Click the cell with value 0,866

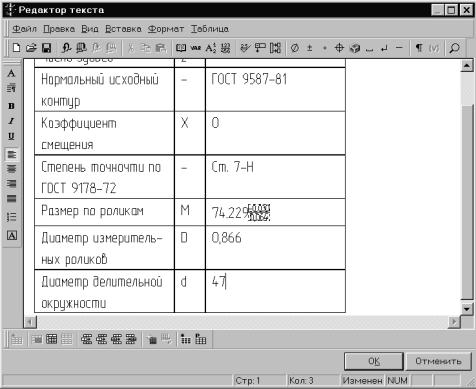pos(275,248)
